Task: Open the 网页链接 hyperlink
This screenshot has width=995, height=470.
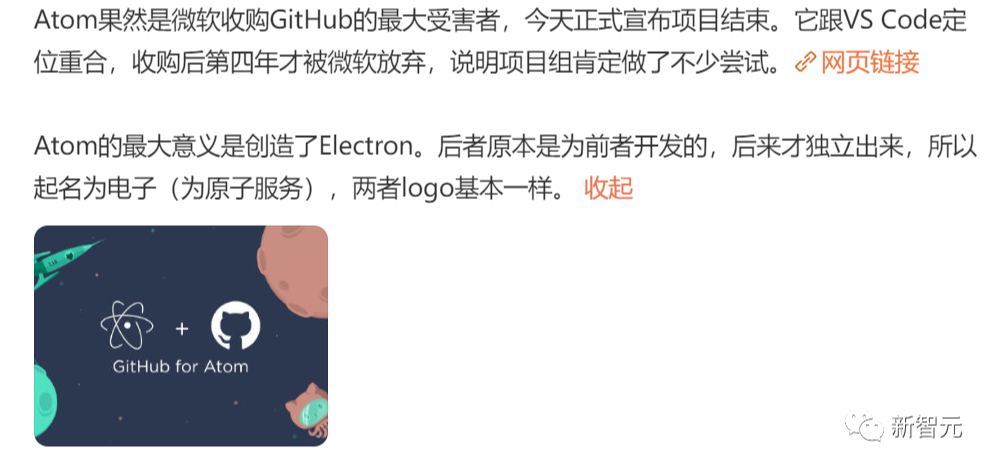Action: 870,62
